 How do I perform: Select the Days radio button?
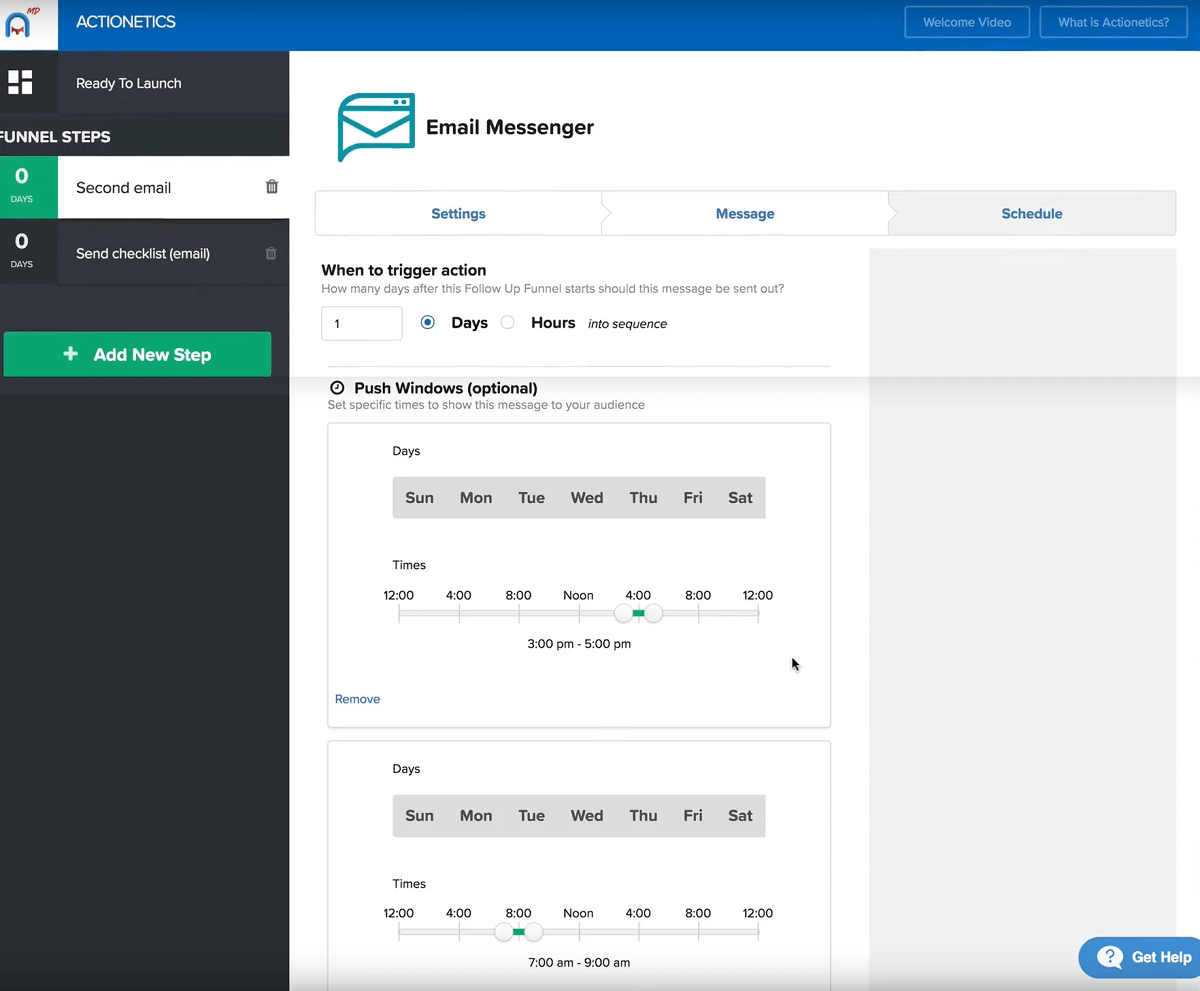tap(428, 322)
